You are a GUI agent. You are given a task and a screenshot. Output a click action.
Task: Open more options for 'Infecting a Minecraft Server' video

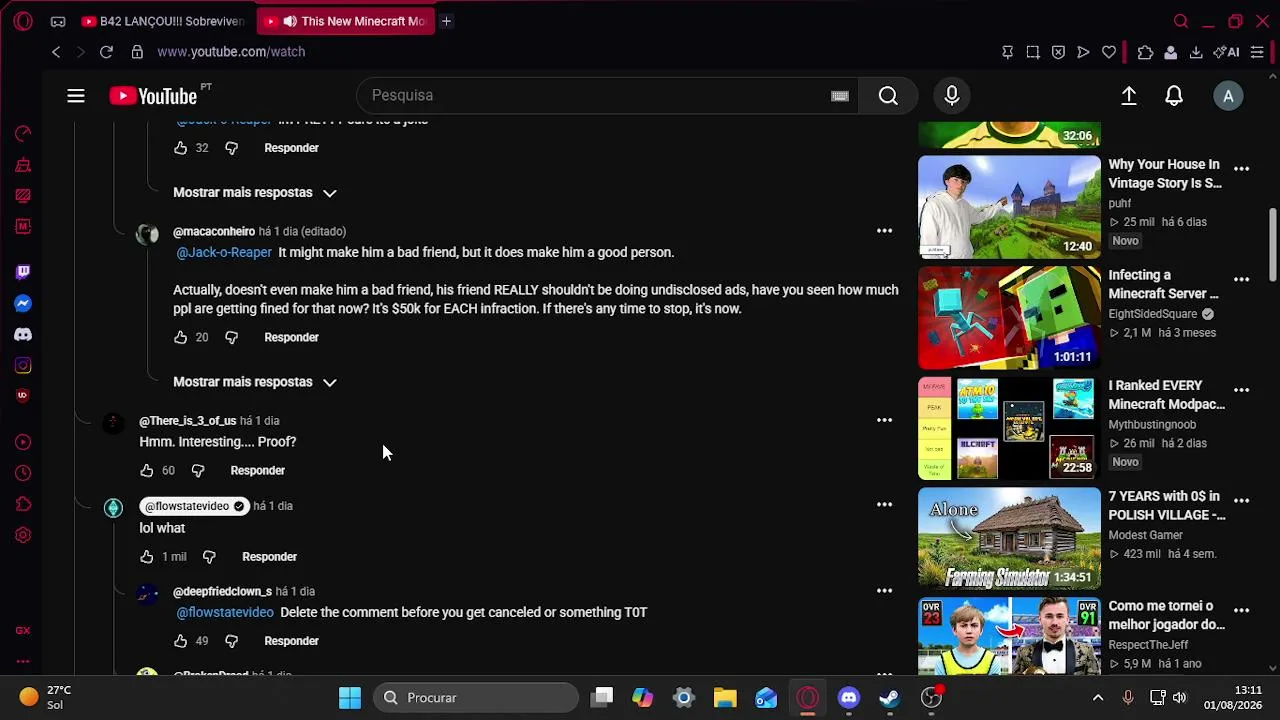1241,280
